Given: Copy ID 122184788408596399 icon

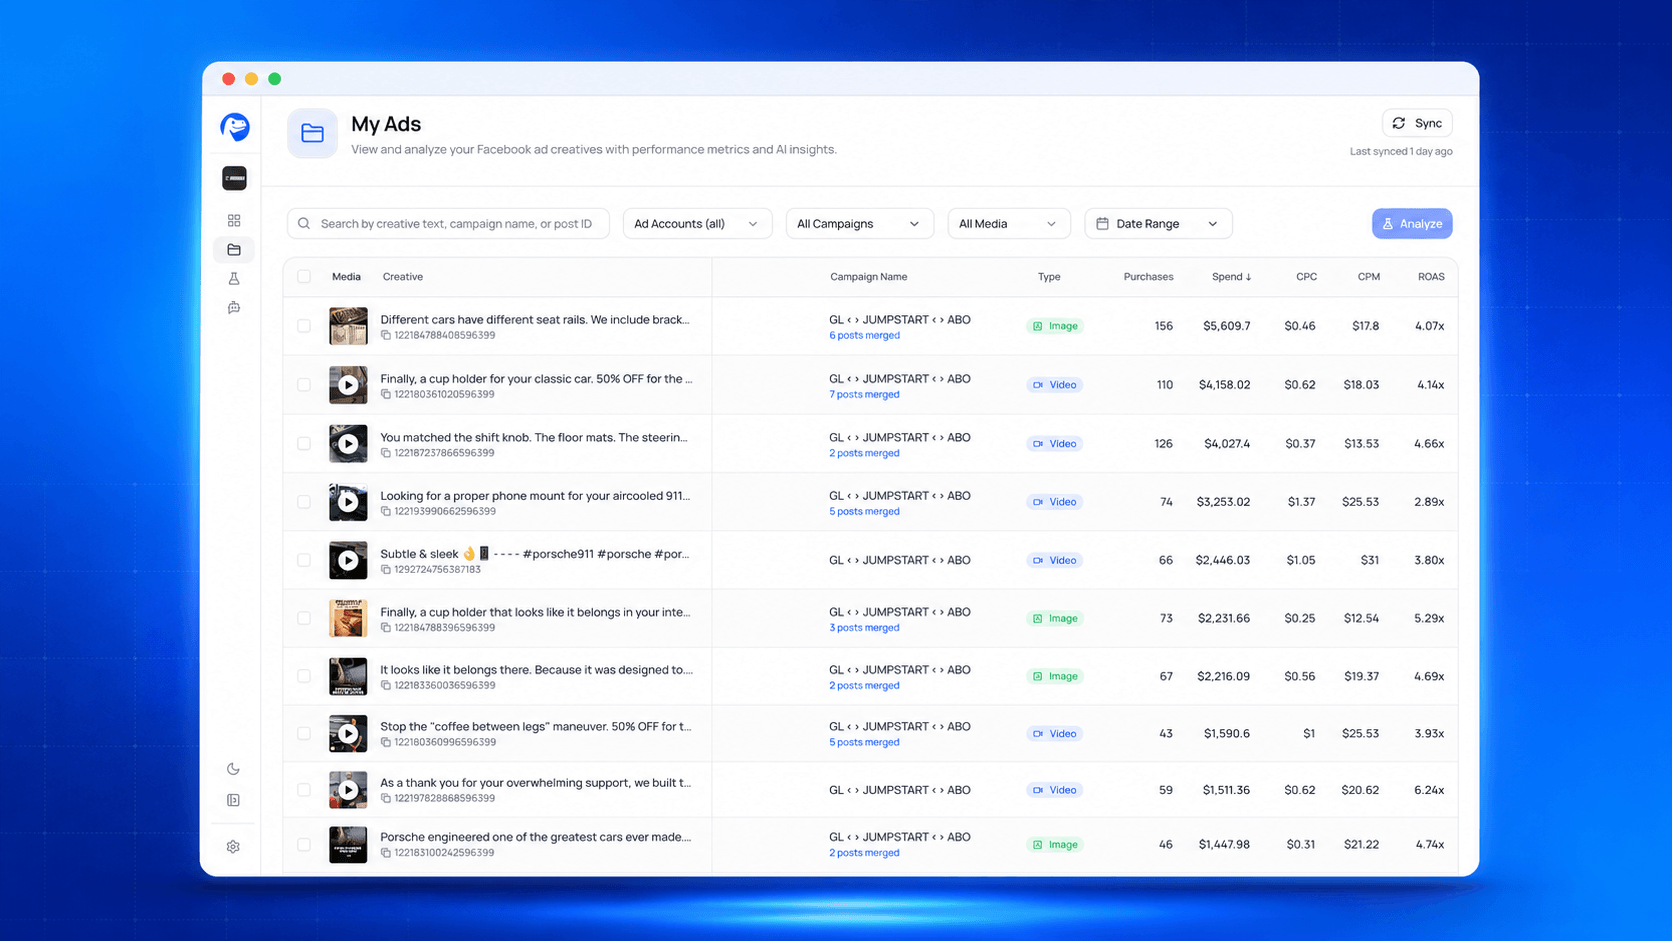Looking at the screenshot, I should coord(386,335).
